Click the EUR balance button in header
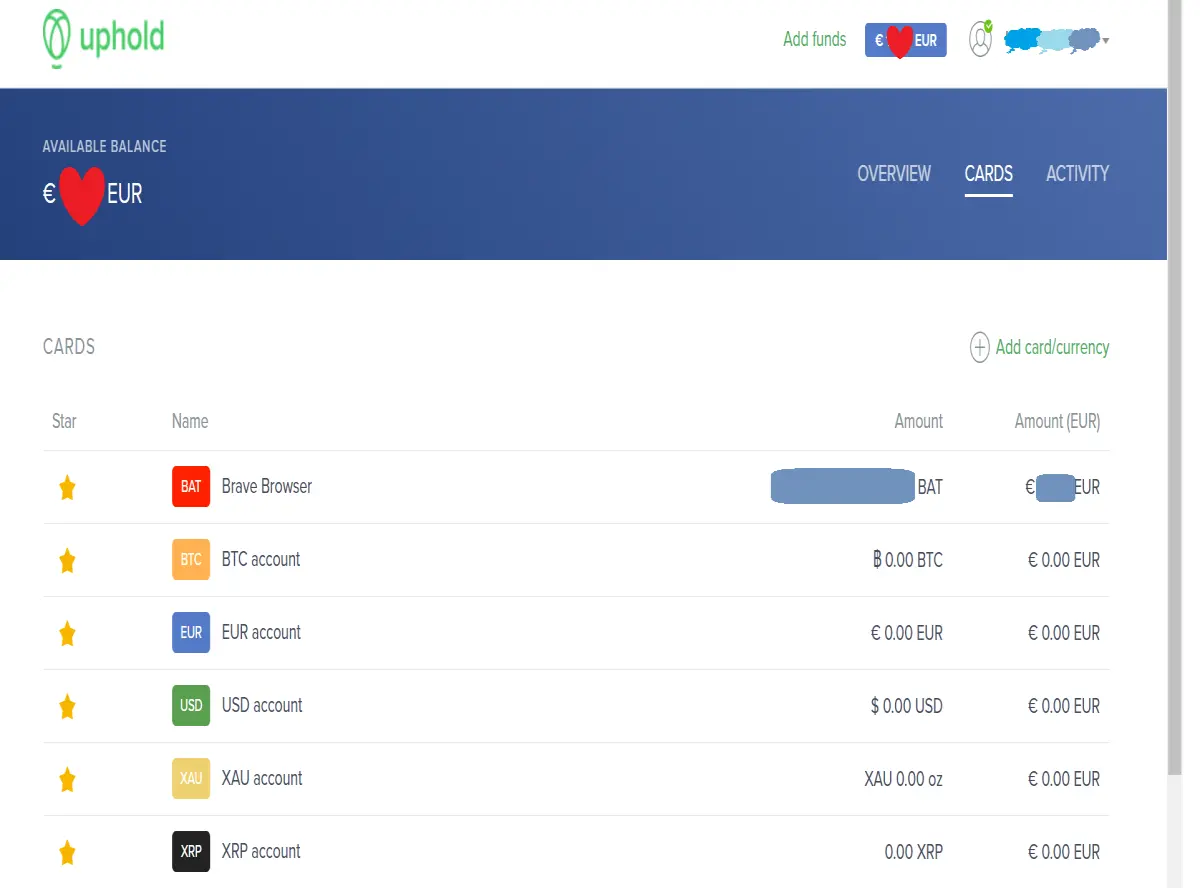Image resolution: width=1200 pixels, height=888 pixels. pyautogui.click(x=905, y=40)
